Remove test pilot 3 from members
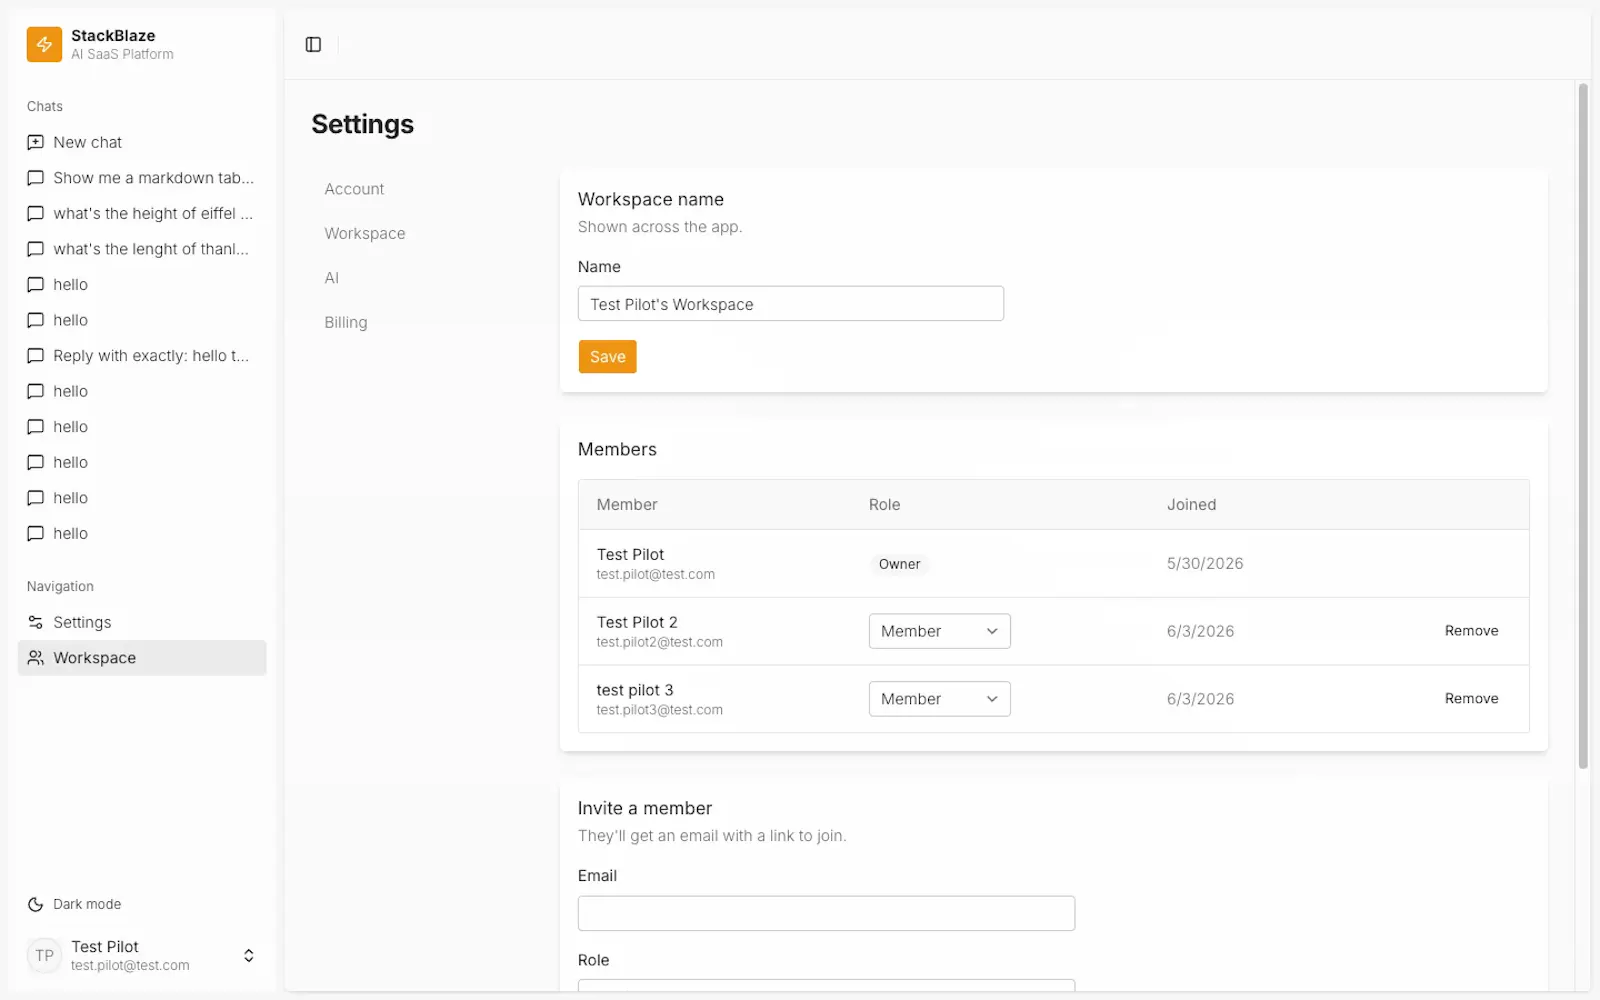 tap(1471, 699)
